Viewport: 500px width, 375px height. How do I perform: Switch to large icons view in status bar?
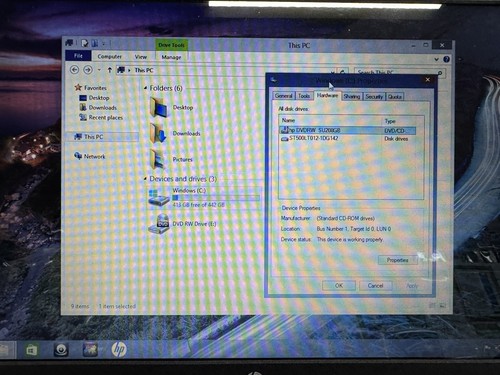point(442,305)
